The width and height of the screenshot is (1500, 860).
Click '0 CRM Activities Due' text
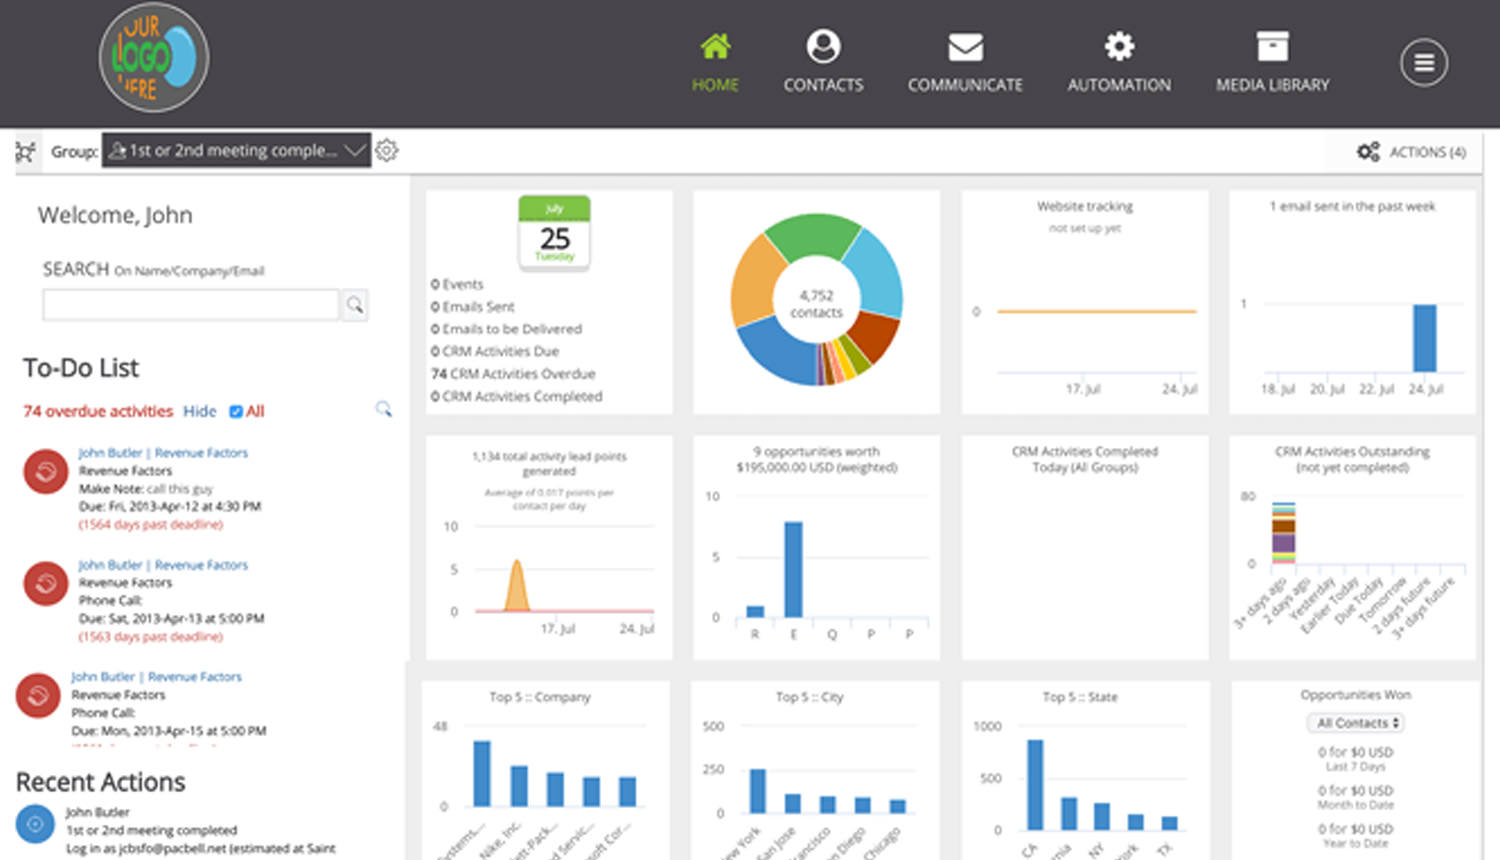[x=495, y=352]
